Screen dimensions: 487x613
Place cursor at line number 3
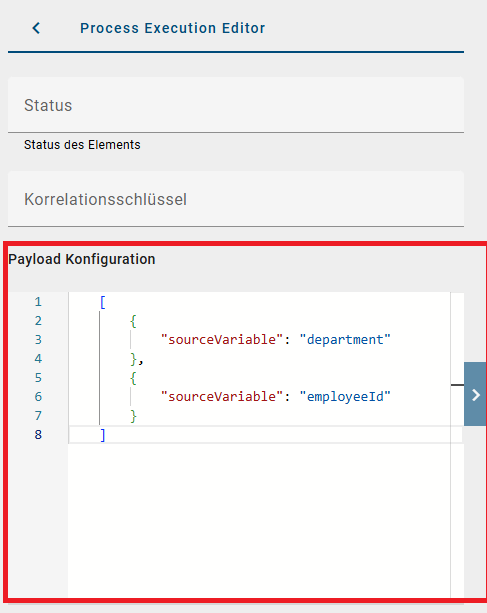(38, 340)
